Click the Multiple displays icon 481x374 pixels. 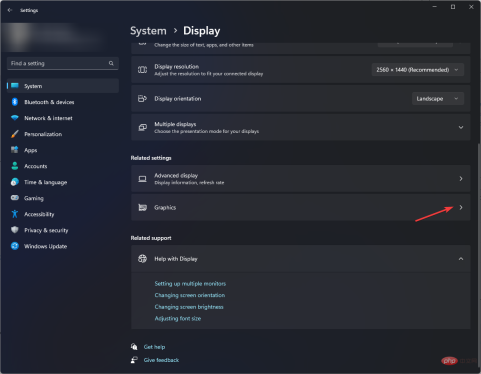tap(142, 127)
